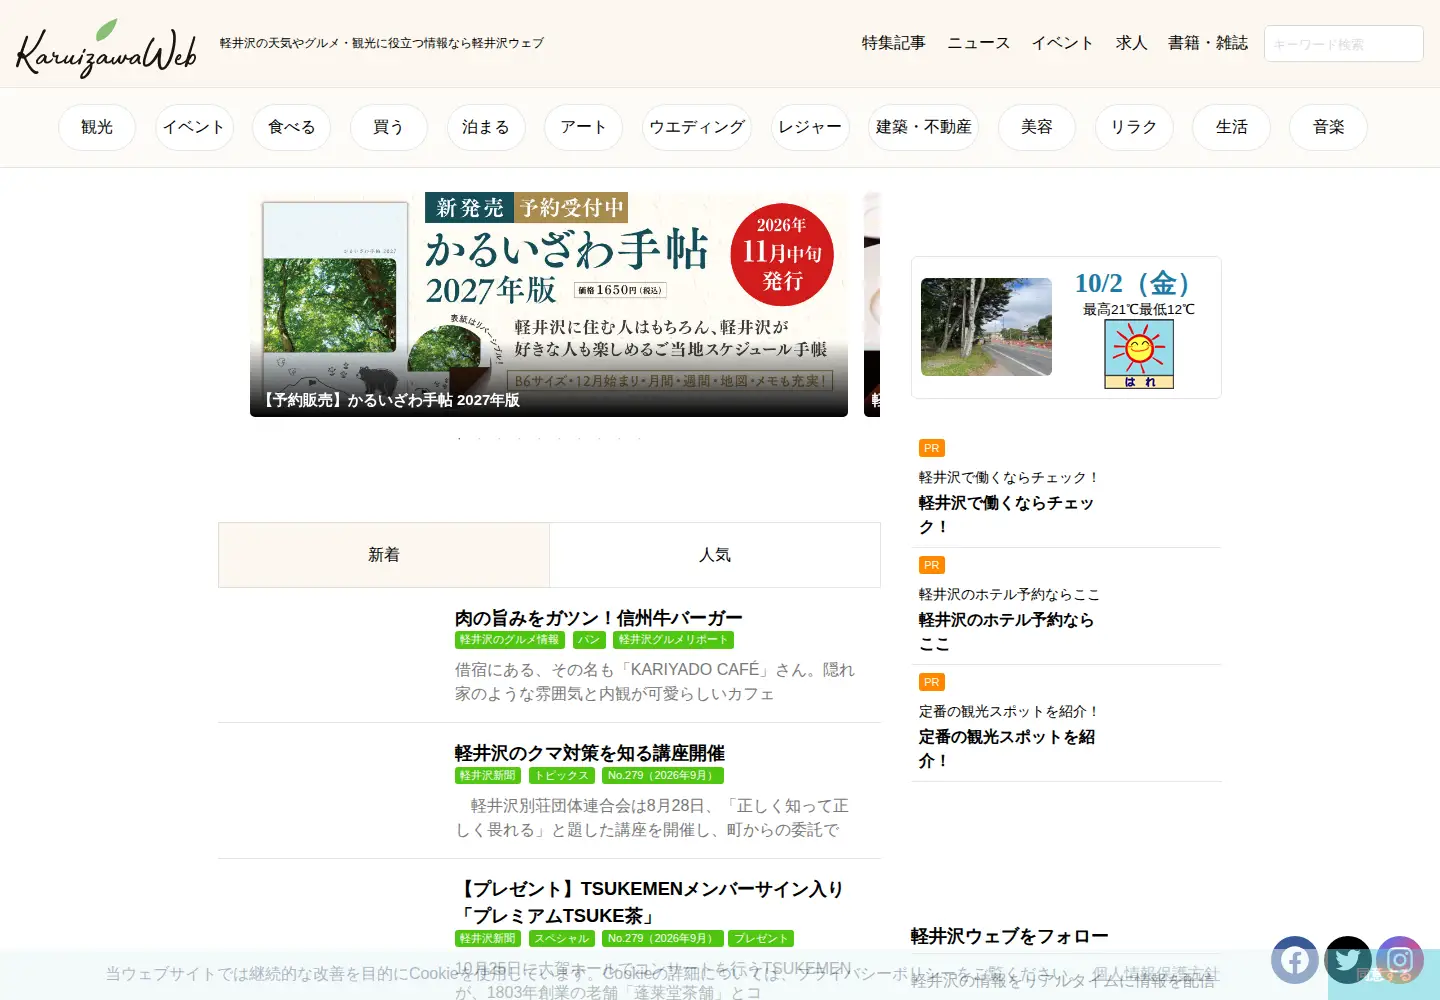The image size is (1440, 1000).
Task: Select the アート category pill
Action: coord(583,127)
